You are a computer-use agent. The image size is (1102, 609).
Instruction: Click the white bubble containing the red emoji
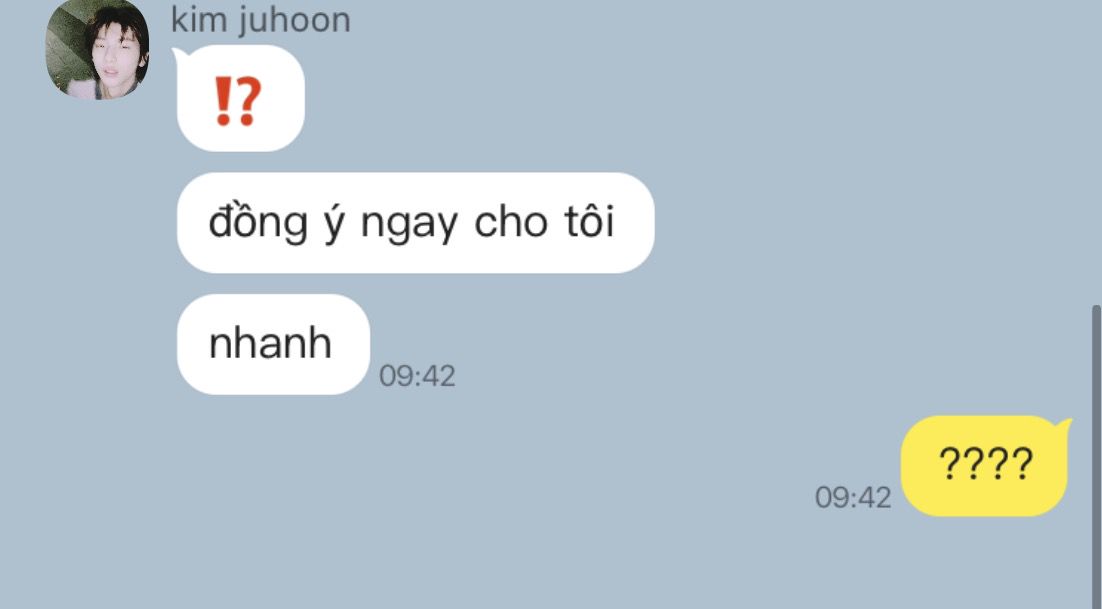[x=240, y=98]
